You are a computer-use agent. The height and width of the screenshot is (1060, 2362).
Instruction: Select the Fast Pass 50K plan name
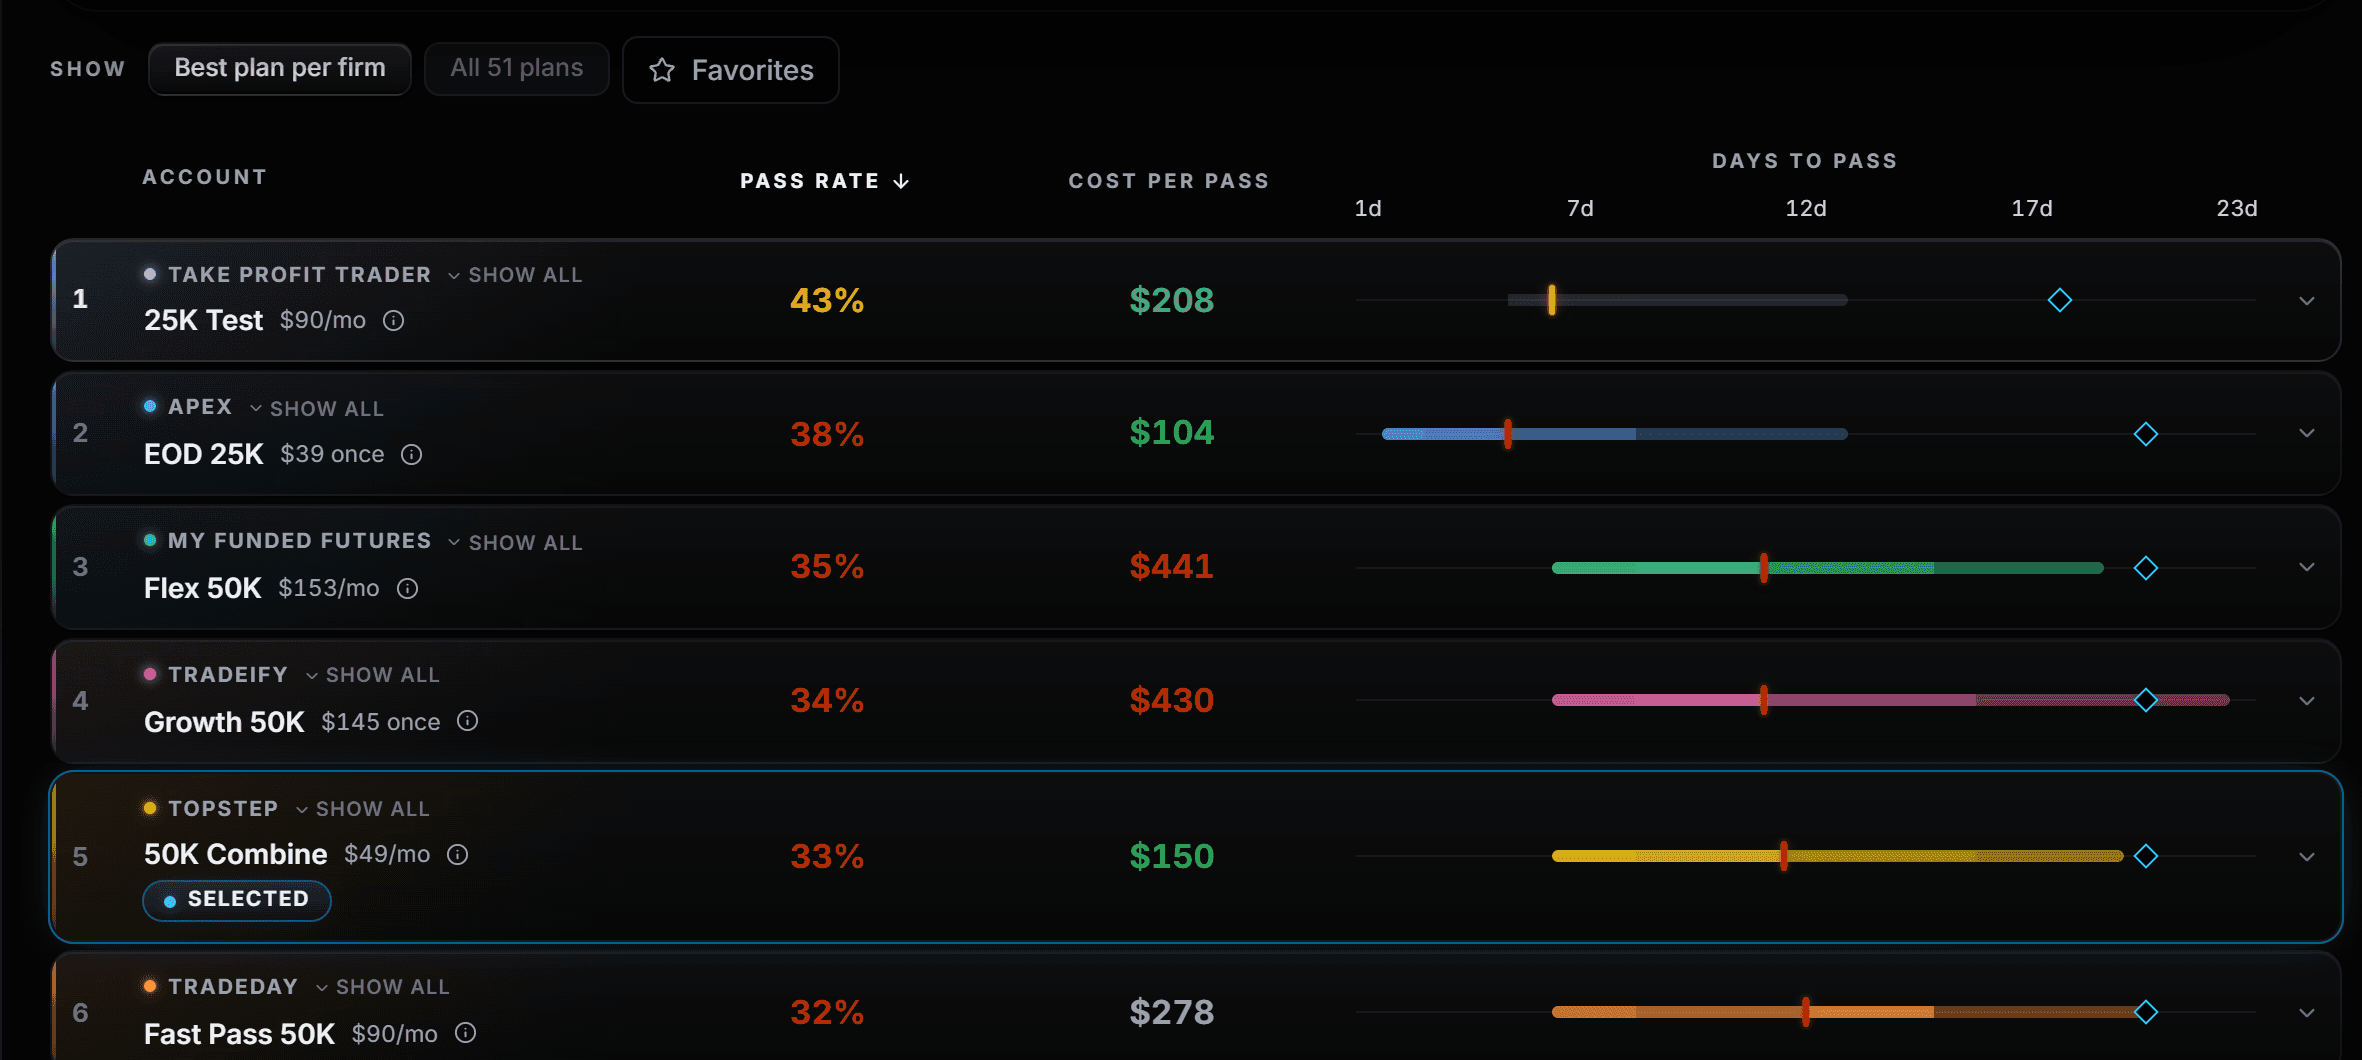tap(240, 1034)
